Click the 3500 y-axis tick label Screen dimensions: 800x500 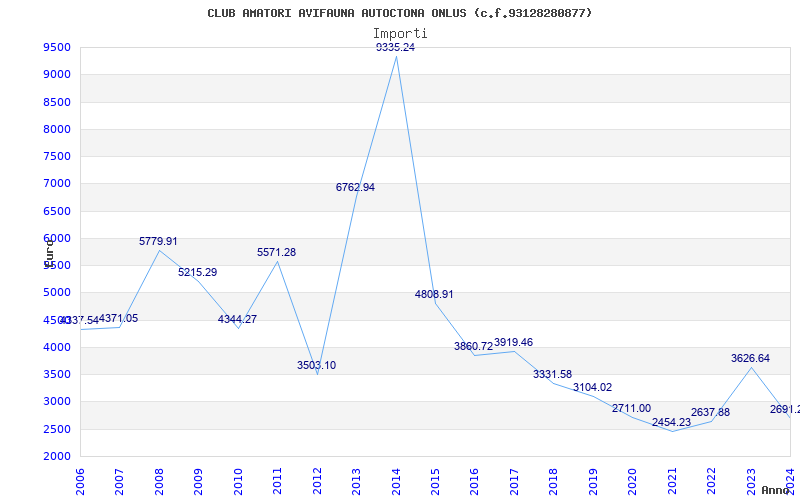pyautogui.click(x=57, y=374)
